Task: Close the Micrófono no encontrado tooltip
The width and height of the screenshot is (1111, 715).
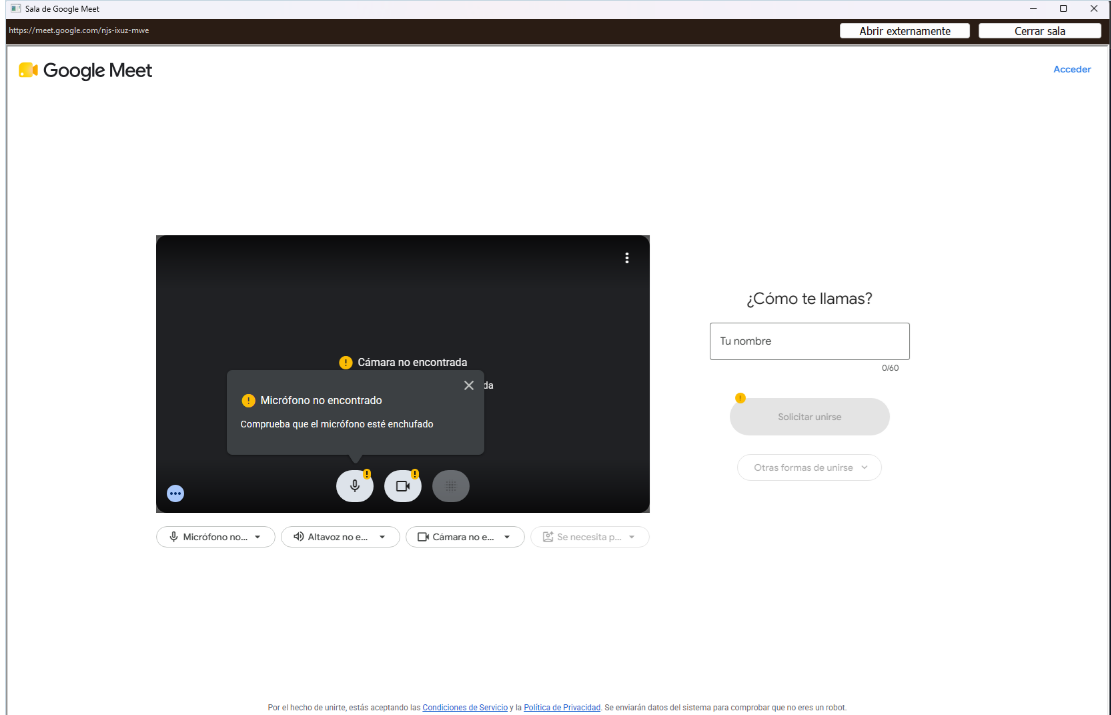Action: (468, 385)
